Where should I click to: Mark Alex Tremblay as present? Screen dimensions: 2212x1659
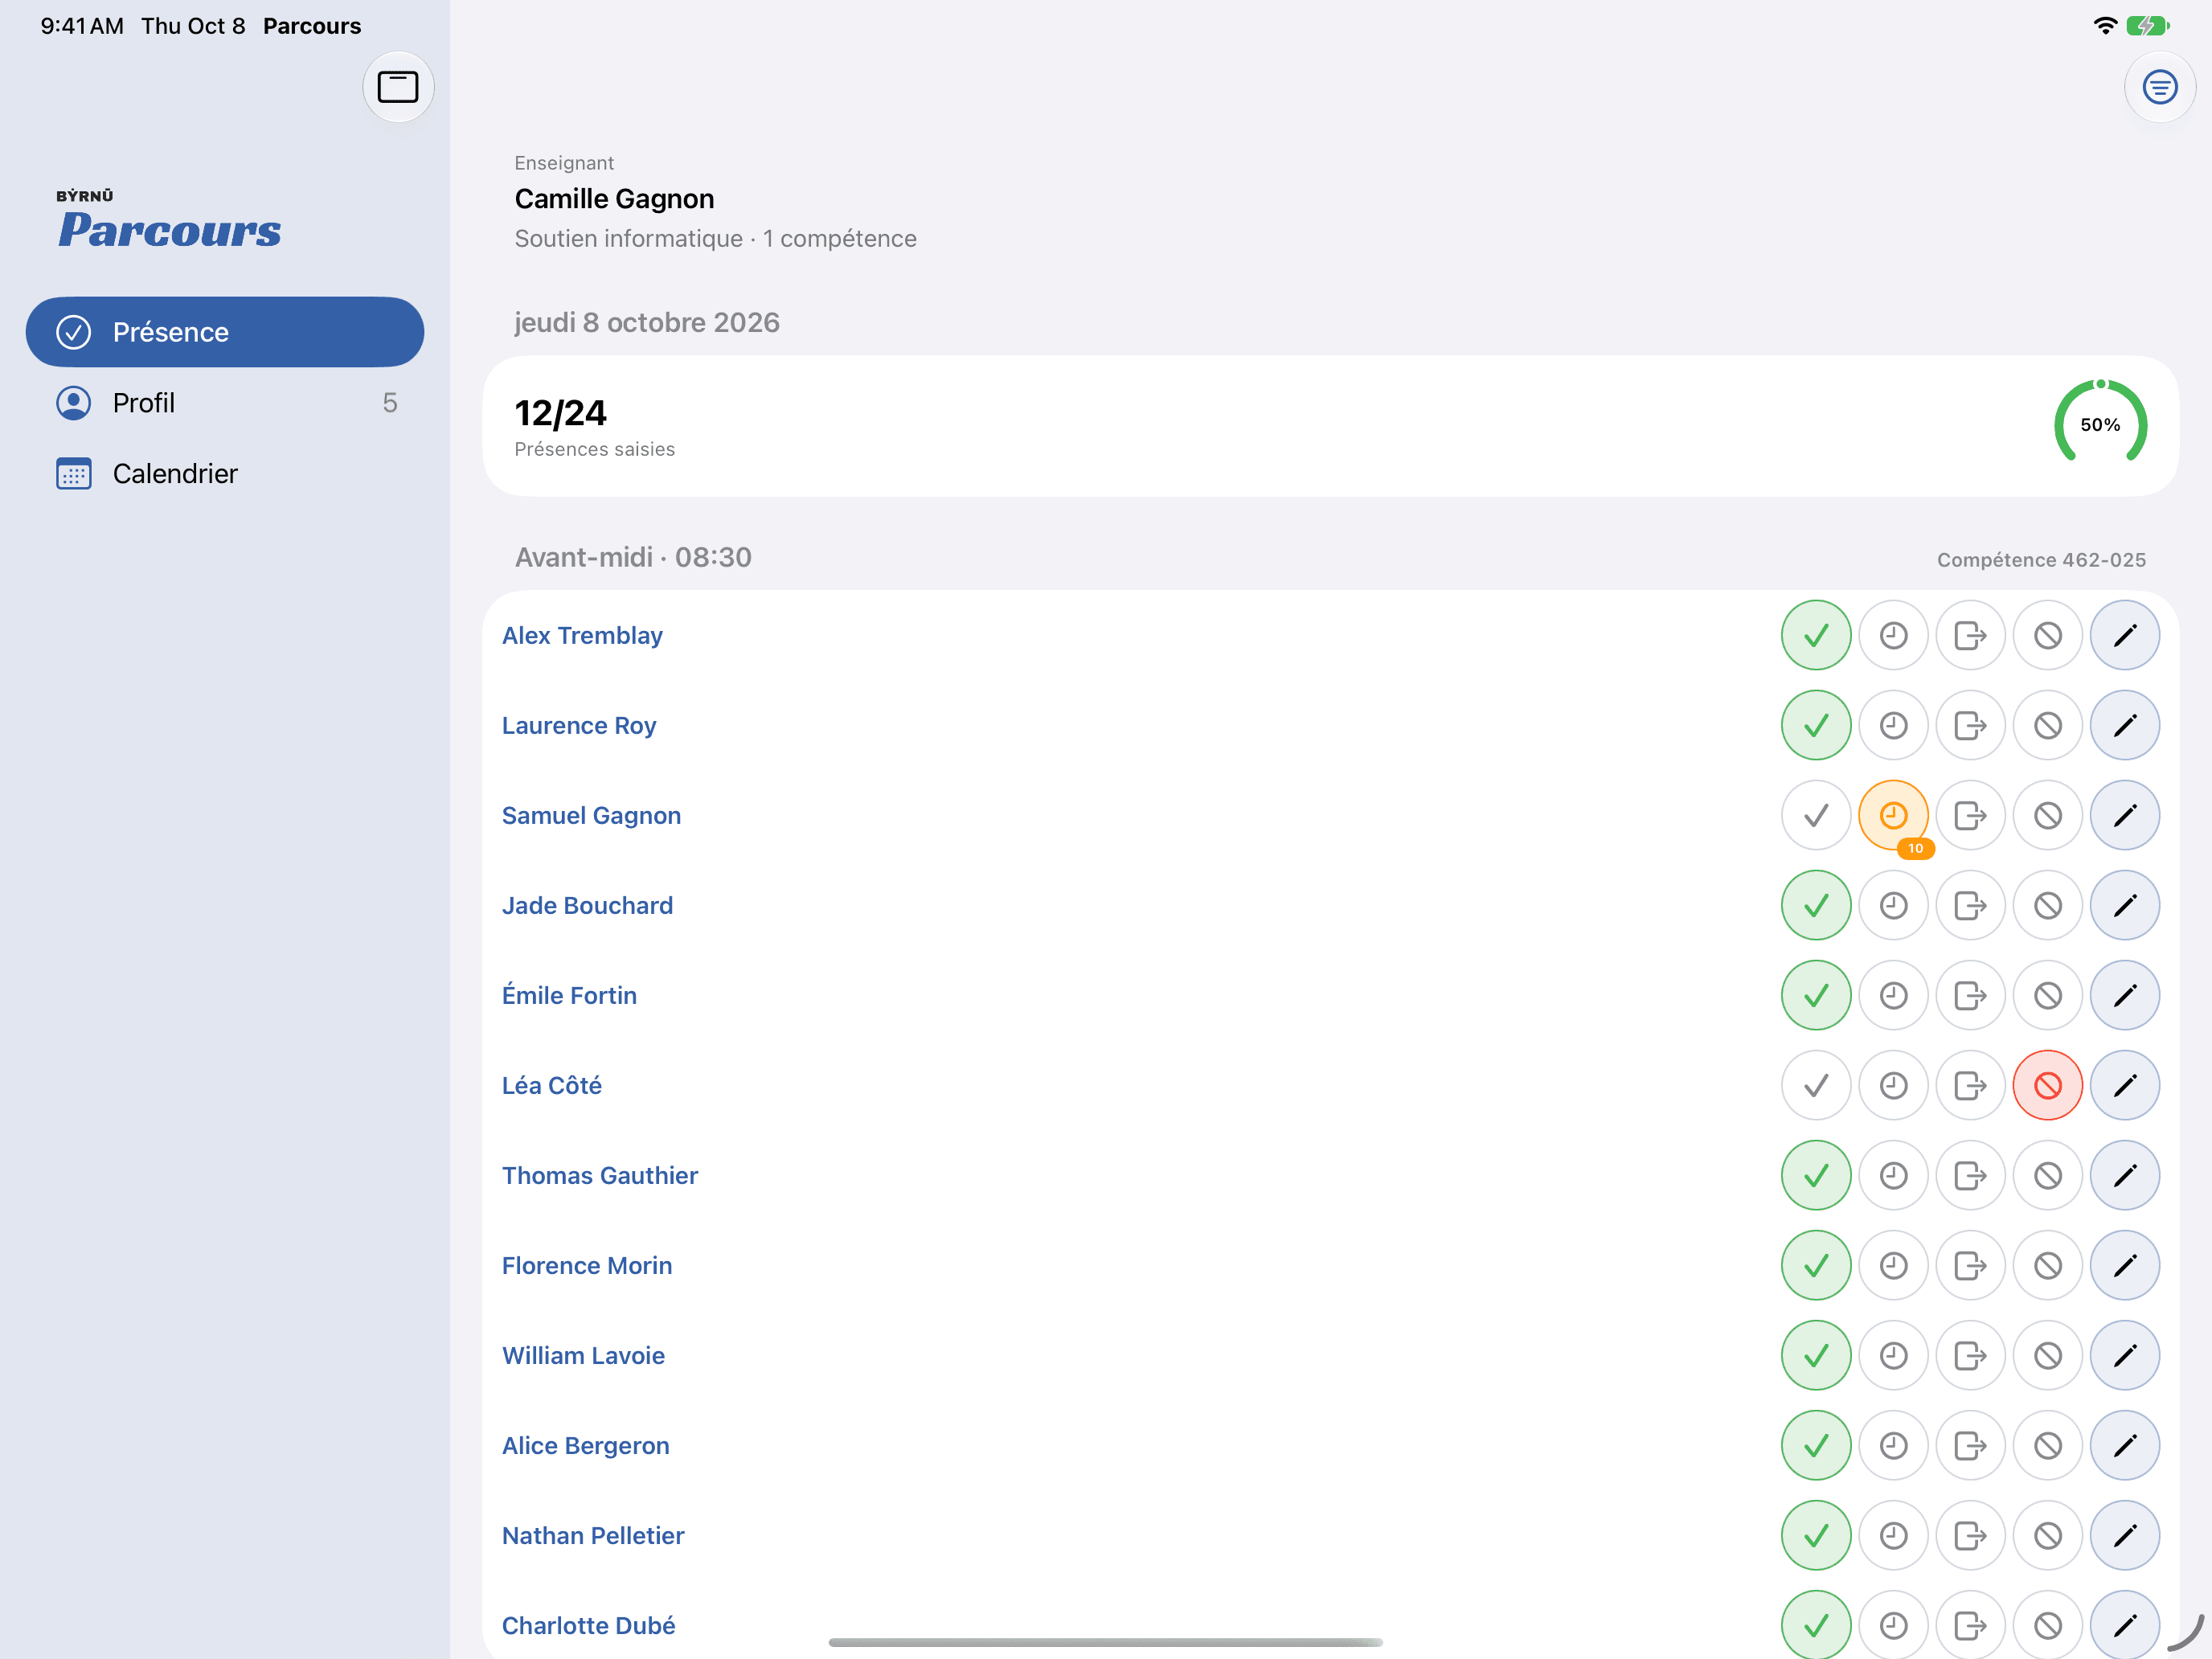click(1816, 635)
